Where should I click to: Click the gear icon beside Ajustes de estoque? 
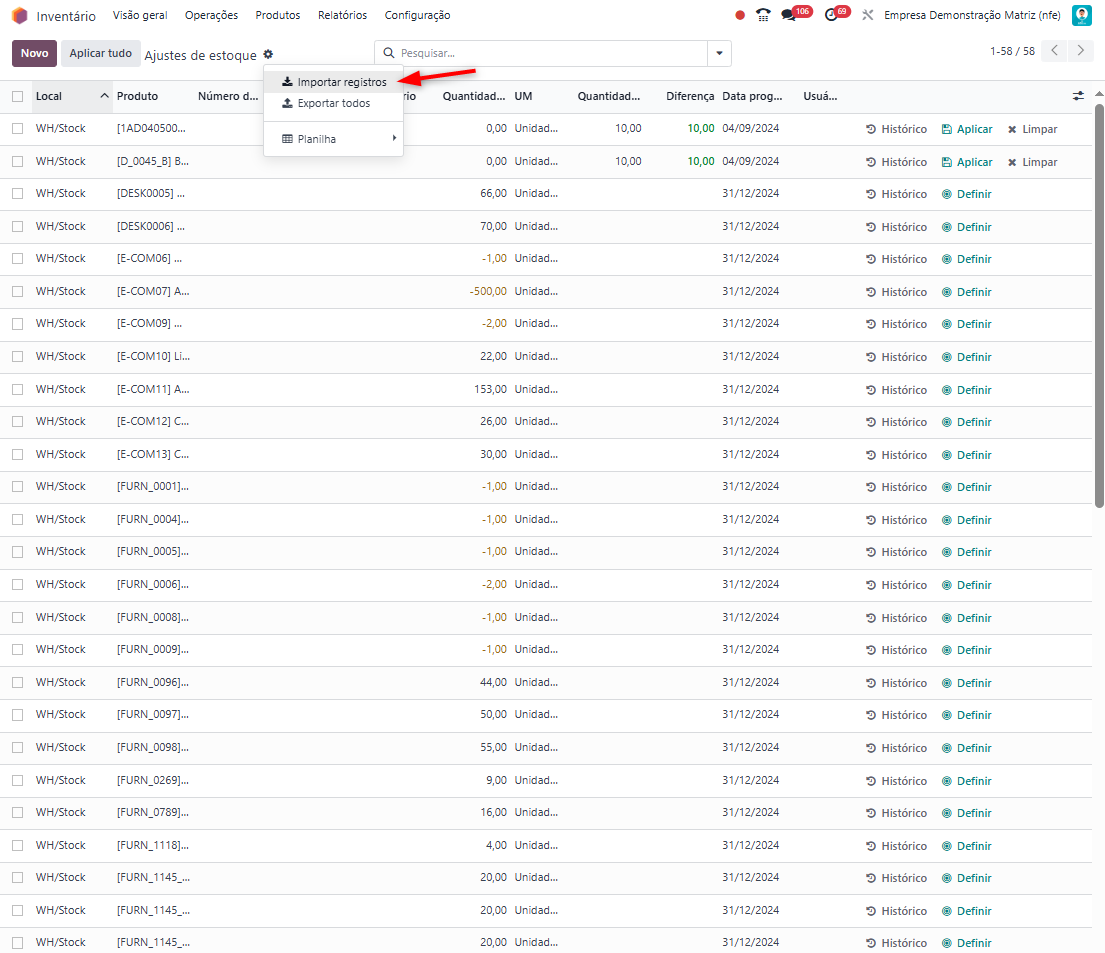(x=268, y=54)
